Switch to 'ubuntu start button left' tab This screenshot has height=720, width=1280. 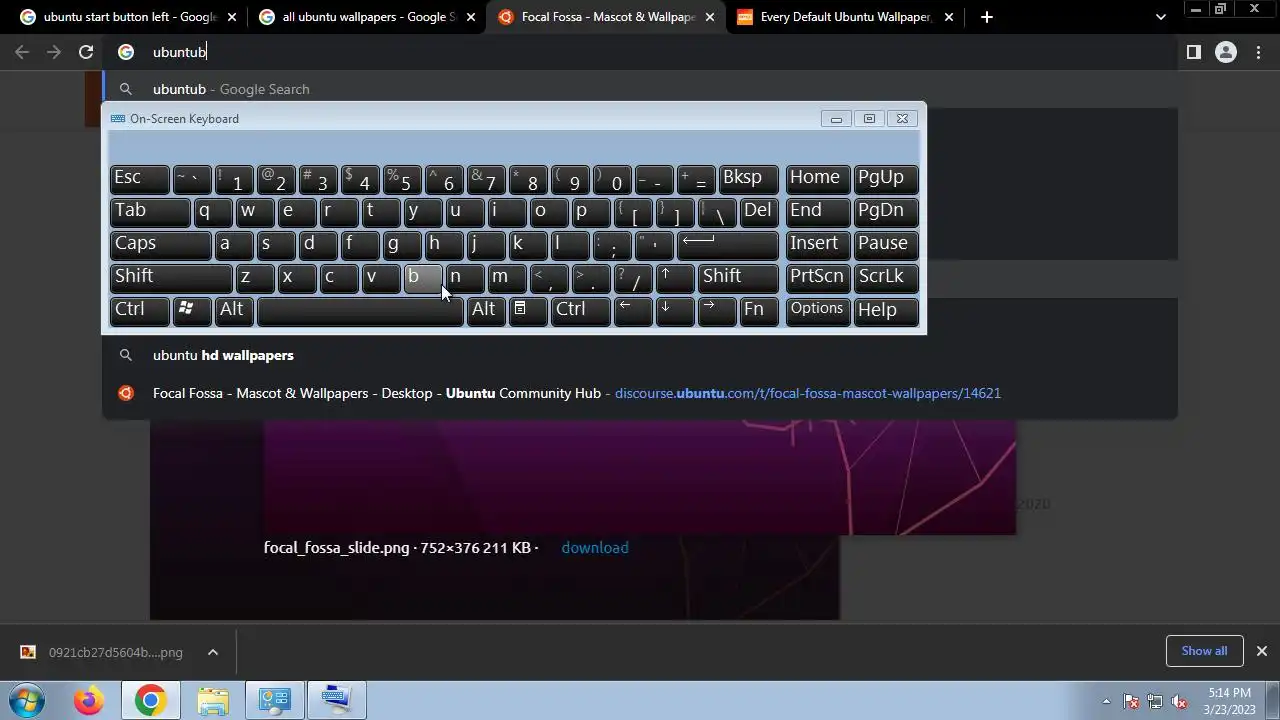coord(130,17)
